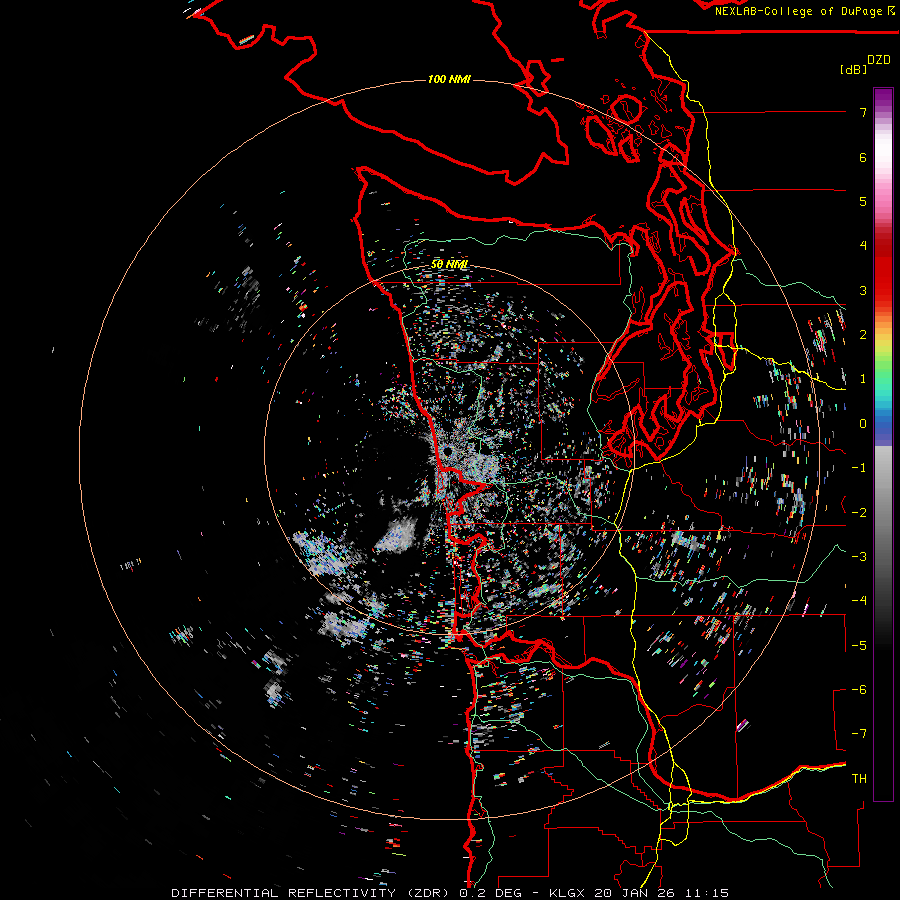Image resolution: width=900 pixels, height=900 pixels.
Task: Select the 4 value on the dB scale
Action: click(x=863, y=246)
